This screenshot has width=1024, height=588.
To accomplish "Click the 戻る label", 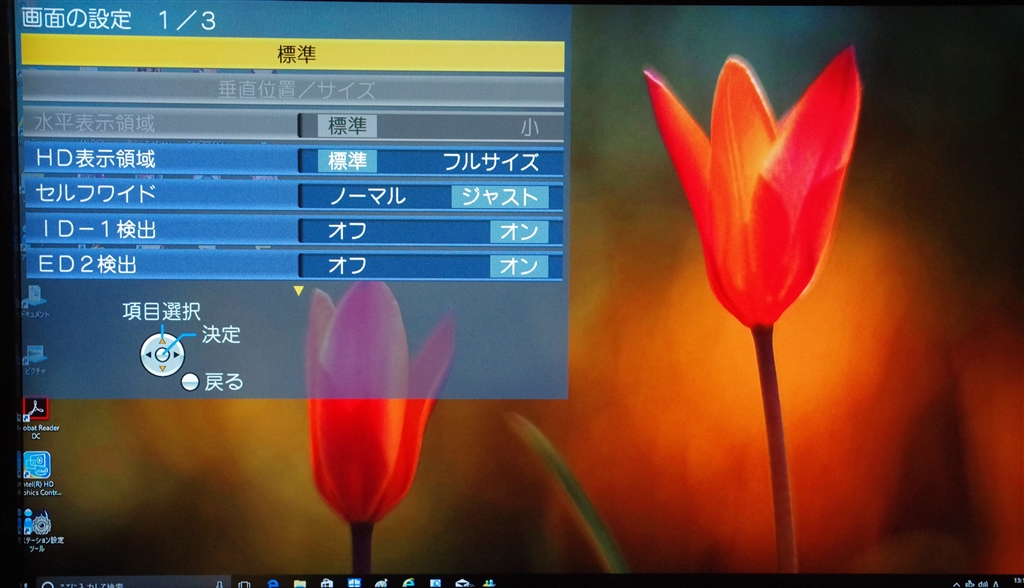I will (x=223, y=382).
